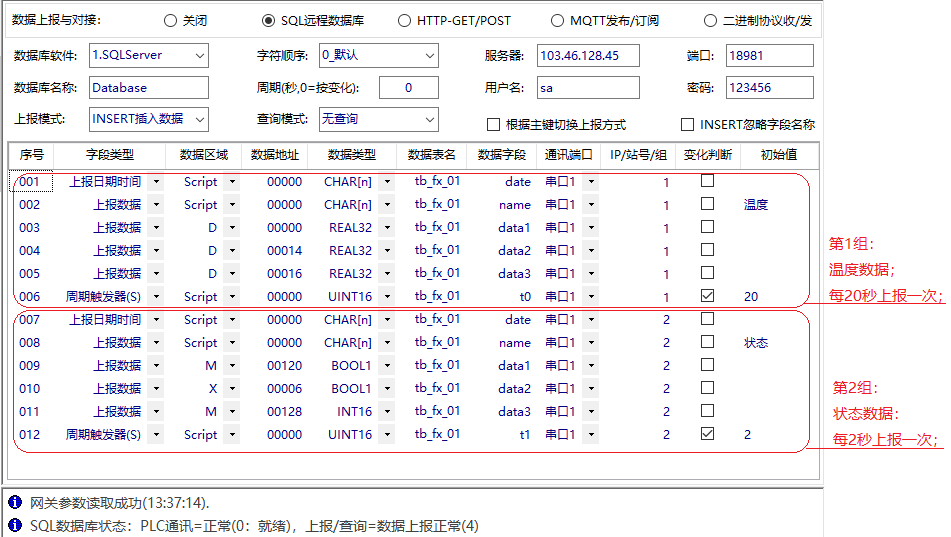Click the info icon beside 网关参数读取成功
This screenshot has height=537, width=951.
15,503
